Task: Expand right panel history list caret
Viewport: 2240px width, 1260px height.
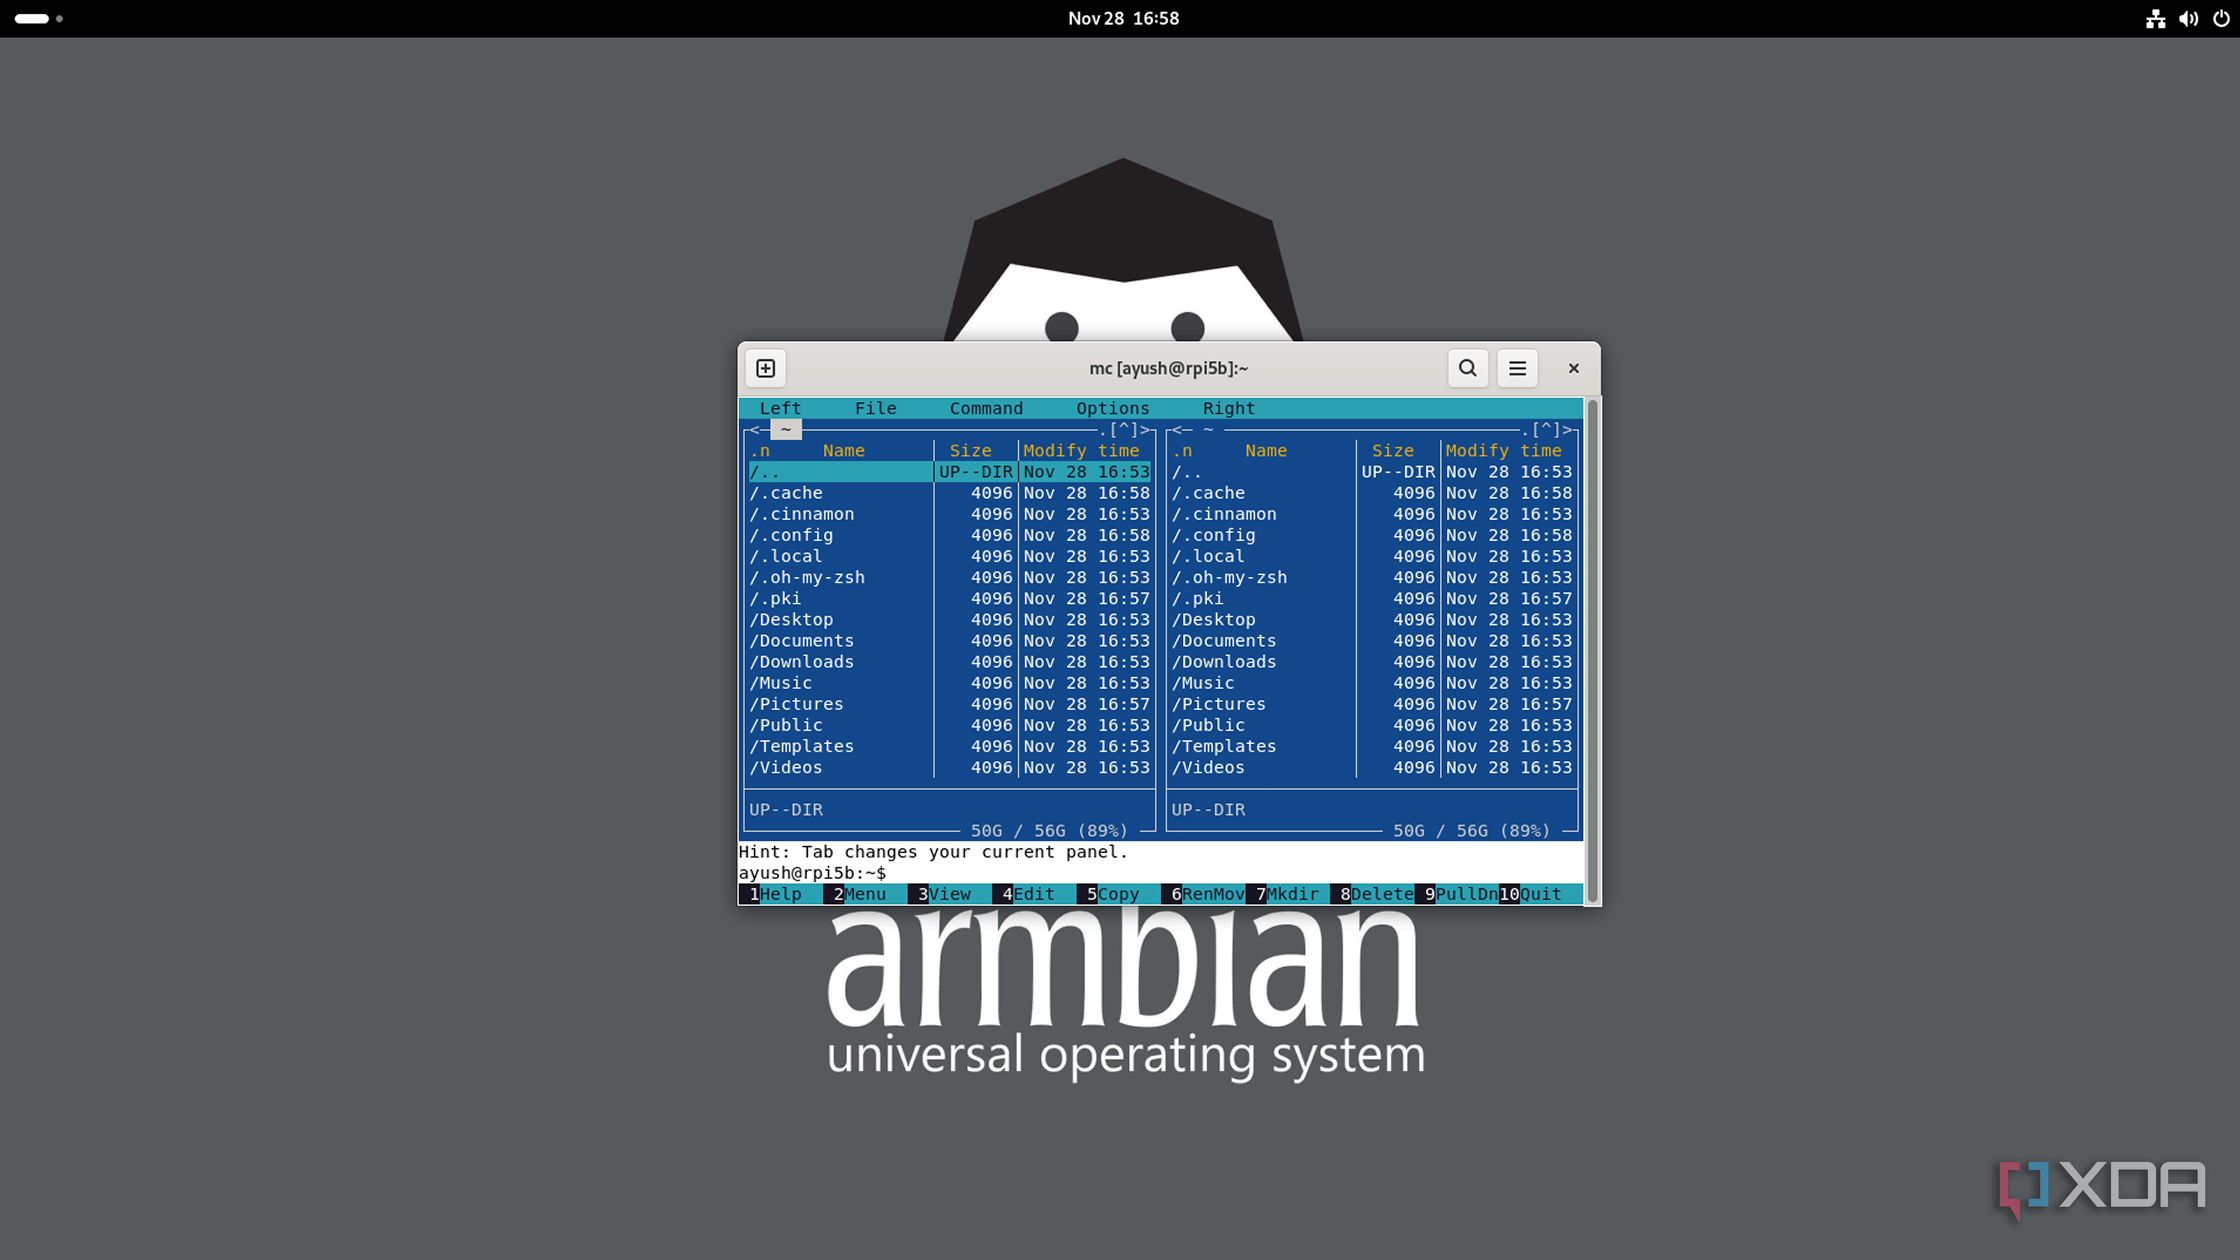Action: point(1546,430)
